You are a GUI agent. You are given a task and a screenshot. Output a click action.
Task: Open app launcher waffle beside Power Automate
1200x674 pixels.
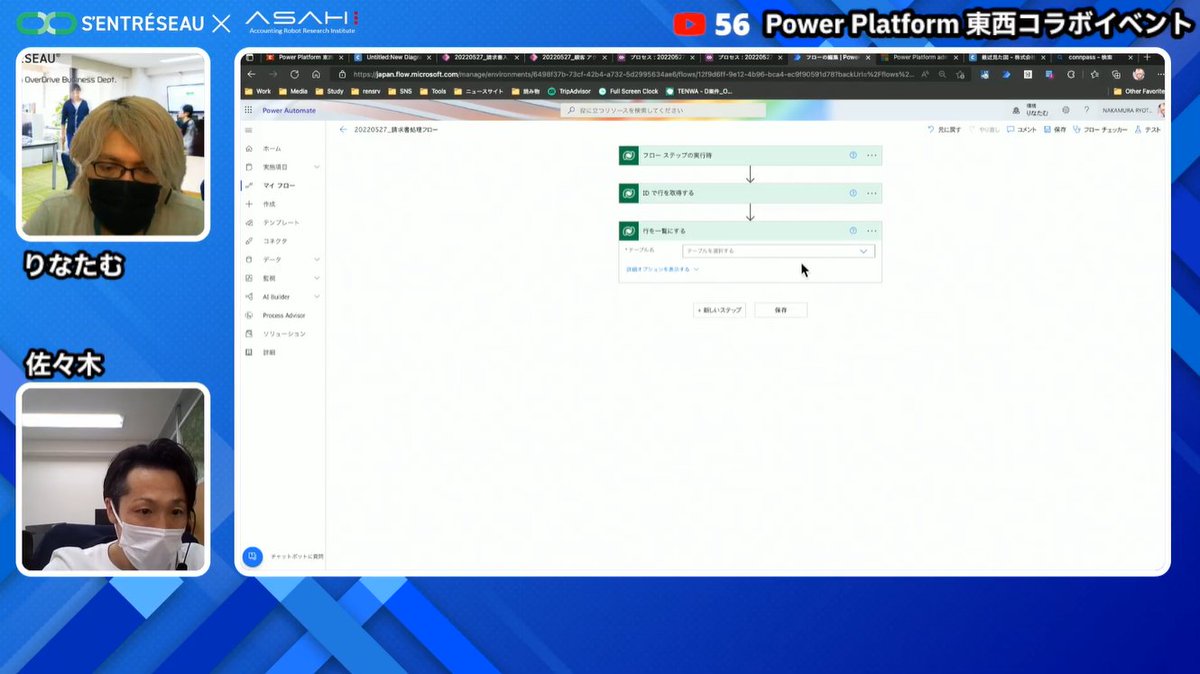coord(249,110)
